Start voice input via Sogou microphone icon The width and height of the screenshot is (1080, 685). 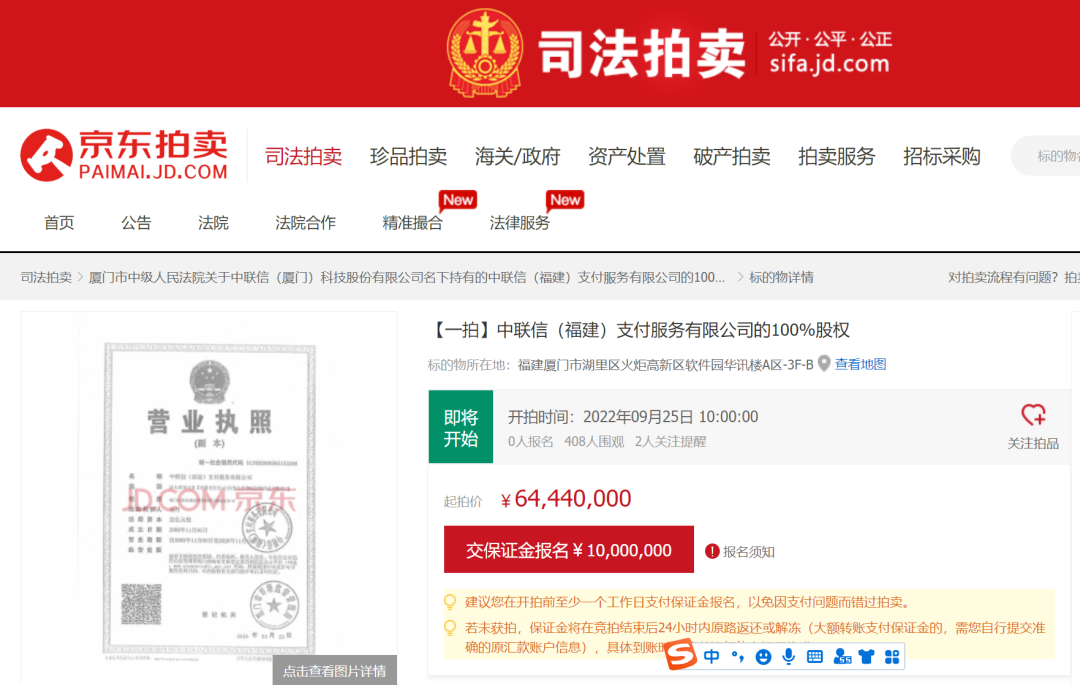[787, 657]
